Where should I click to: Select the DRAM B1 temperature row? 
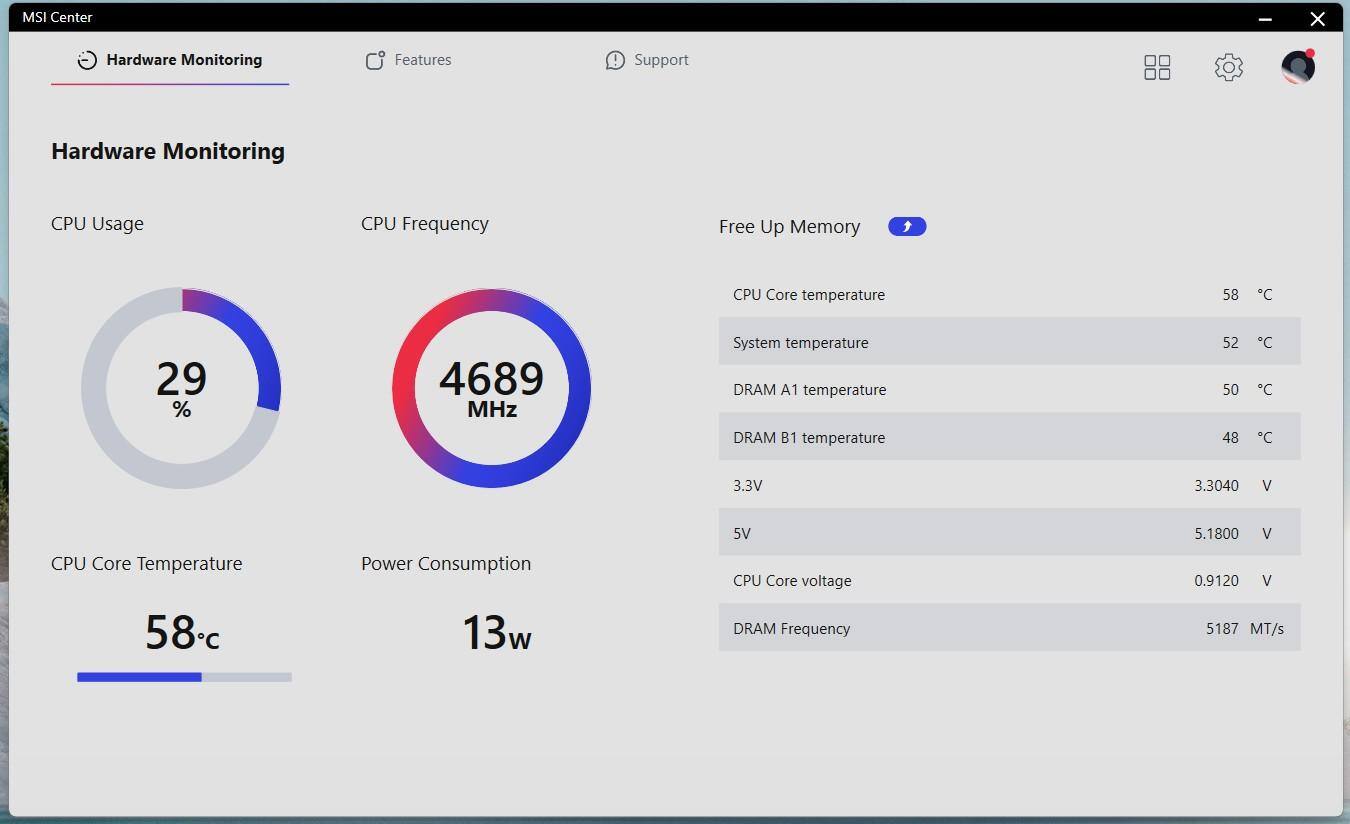(1009, 437)
